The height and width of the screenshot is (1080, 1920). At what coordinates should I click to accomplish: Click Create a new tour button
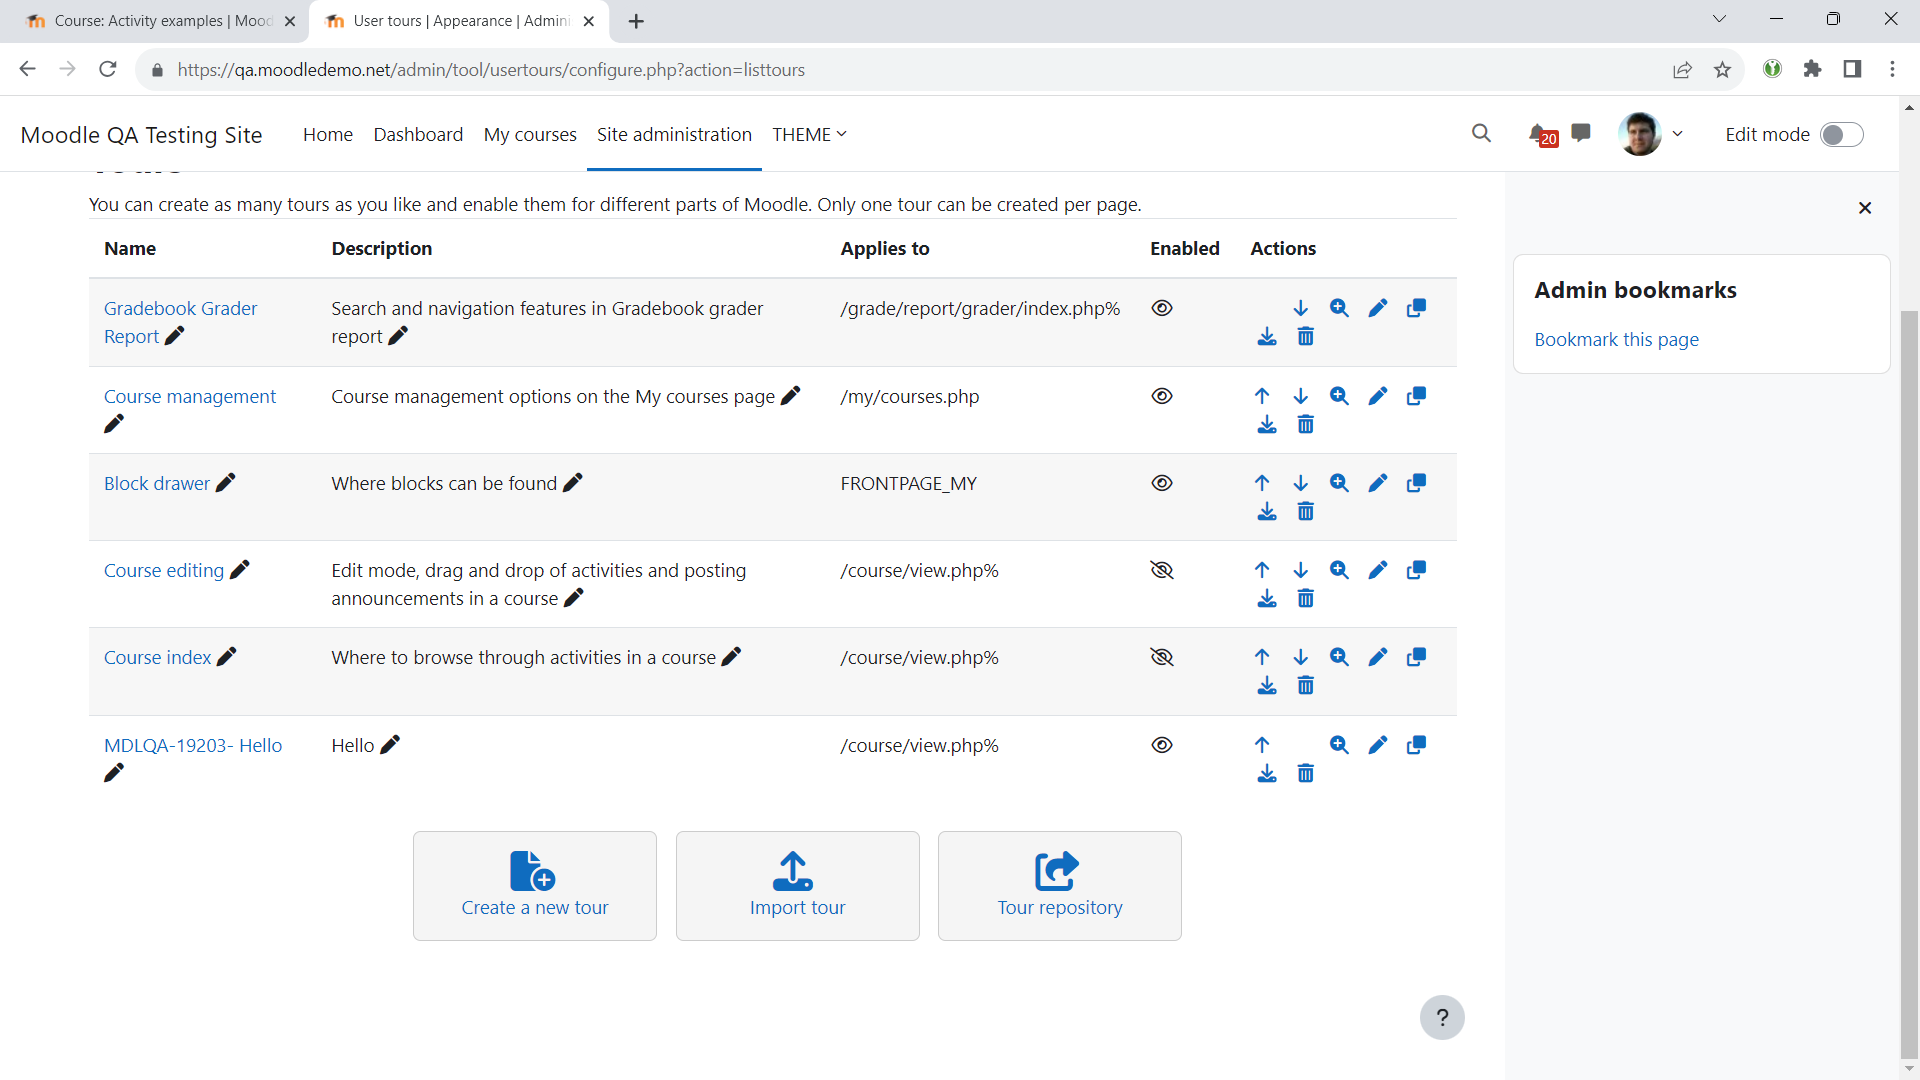point(535,886)
